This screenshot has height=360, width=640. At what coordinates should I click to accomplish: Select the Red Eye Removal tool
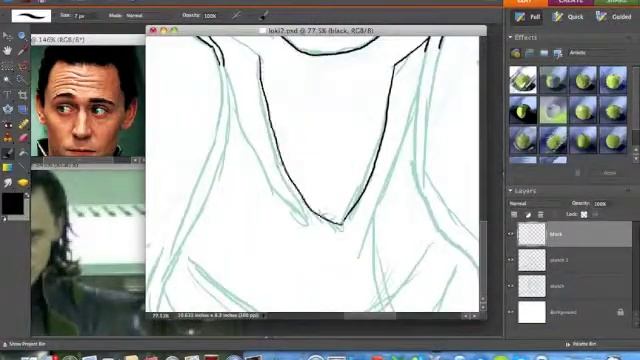7,124
